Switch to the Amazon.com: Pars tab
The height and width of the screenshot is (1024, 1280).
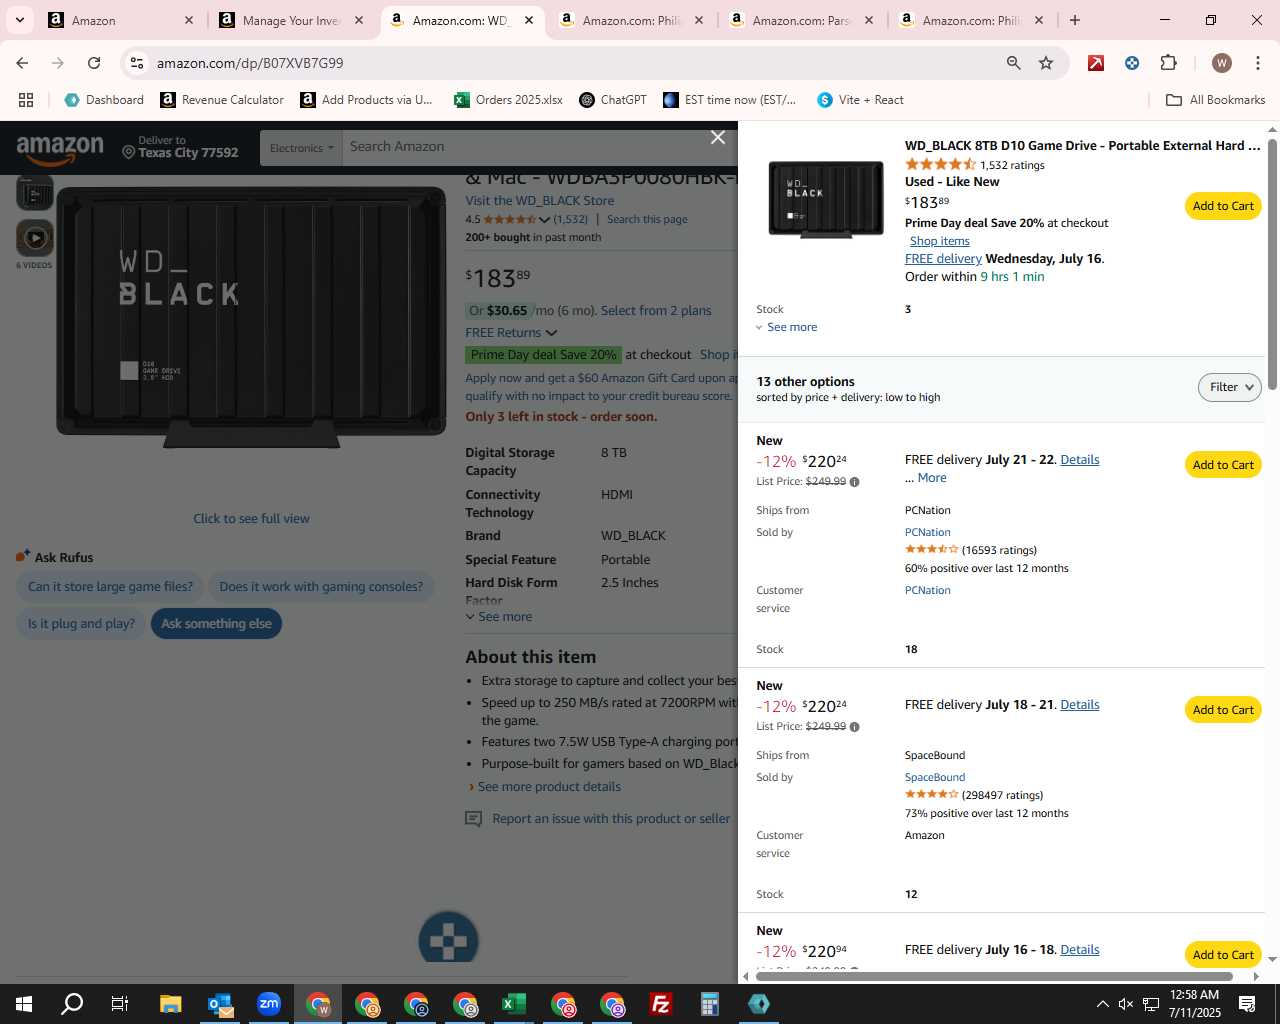click(801, 20)
